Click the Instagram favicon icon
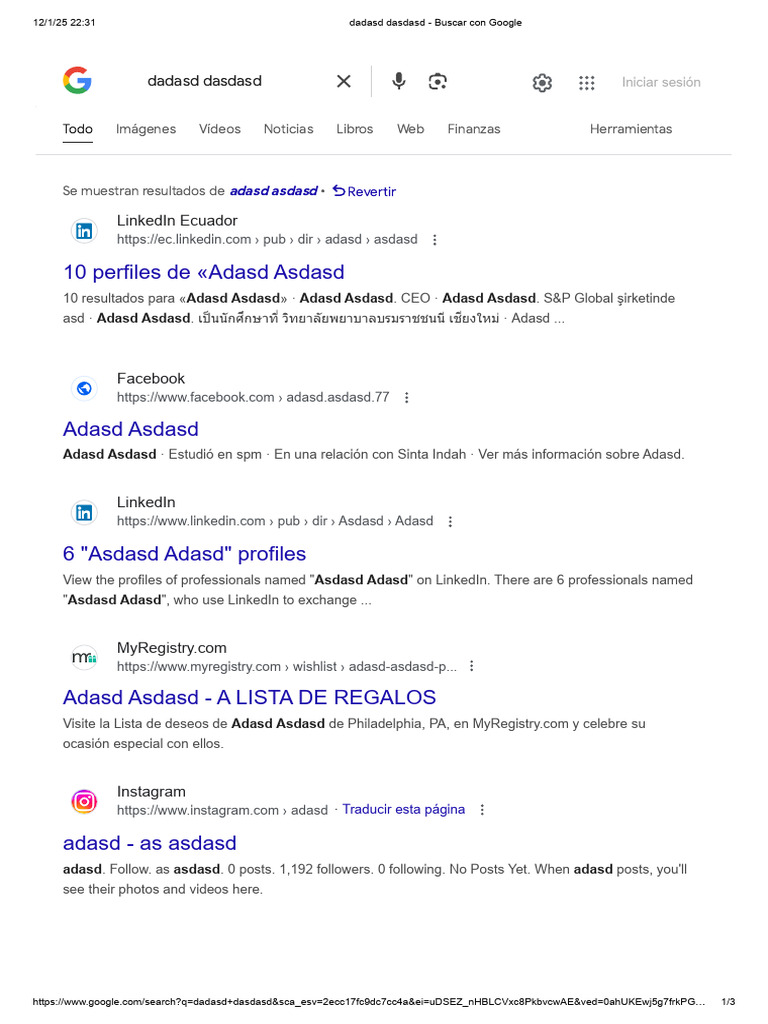This screenshot has height=1024, width=768. tap(85, 801)
